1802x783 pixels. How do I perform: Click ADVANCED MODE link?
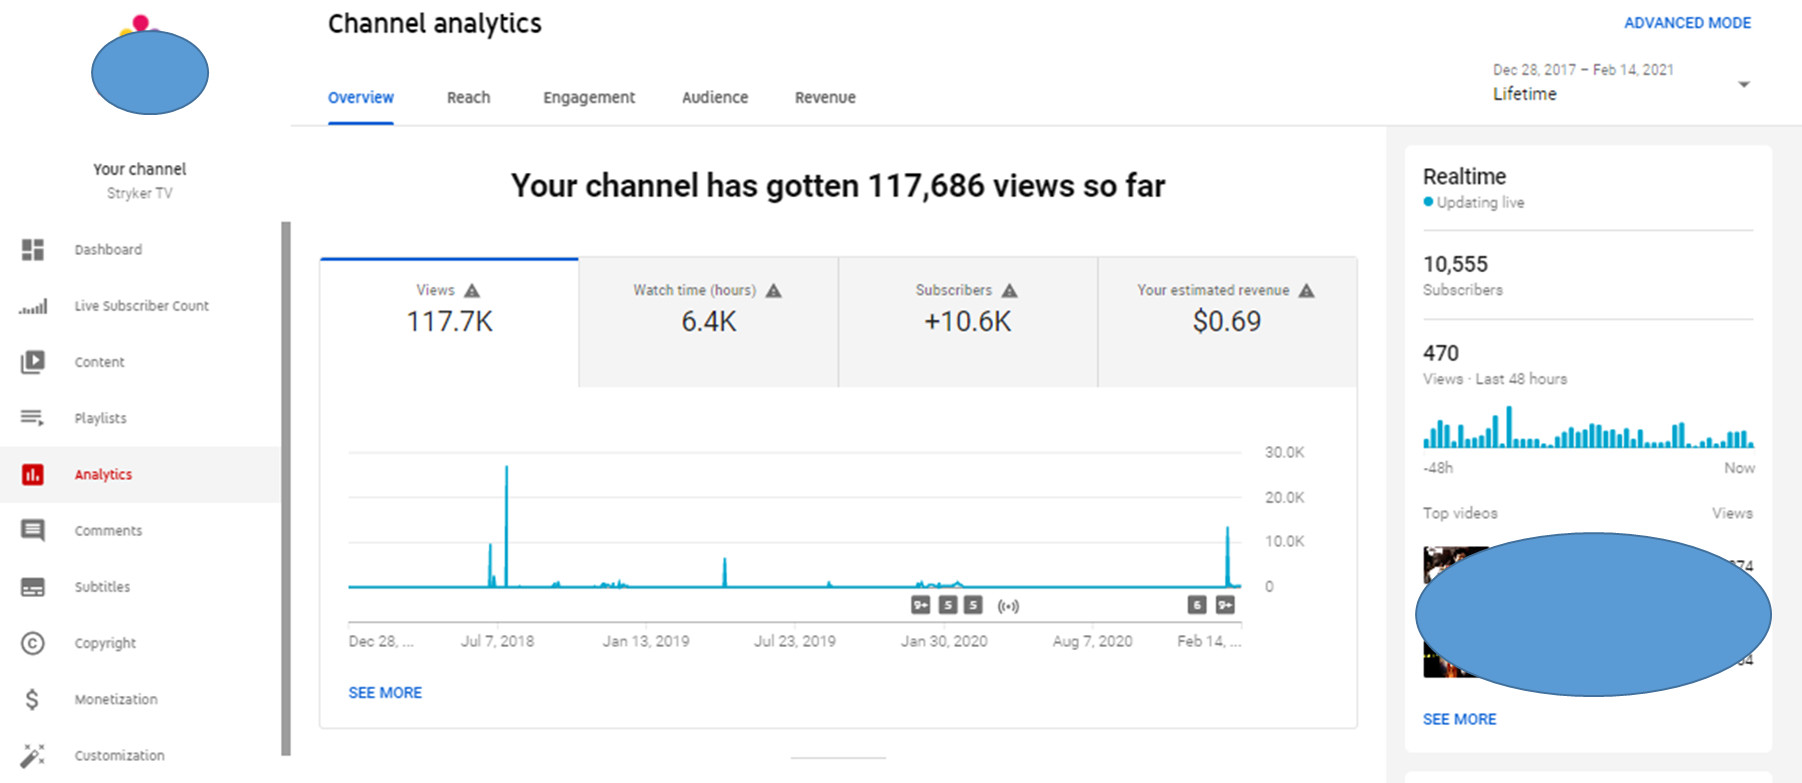click(1687, 23)
